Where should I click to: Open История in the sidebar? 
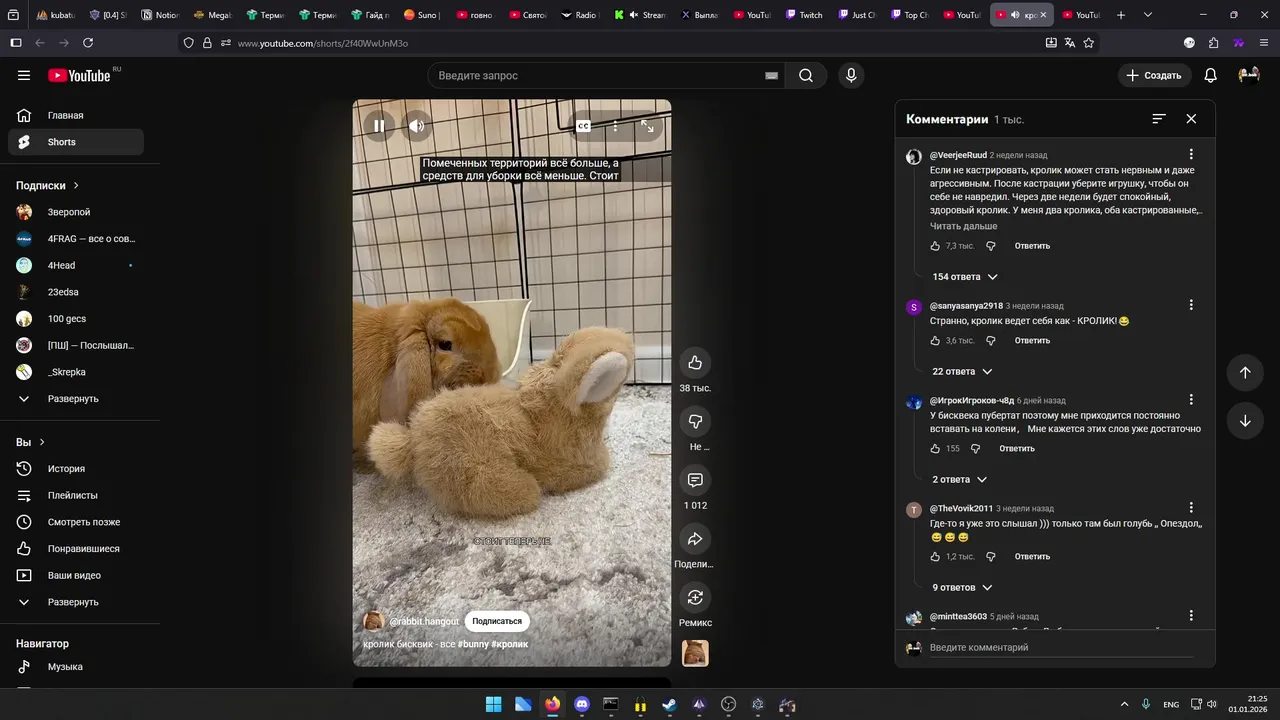76,469
